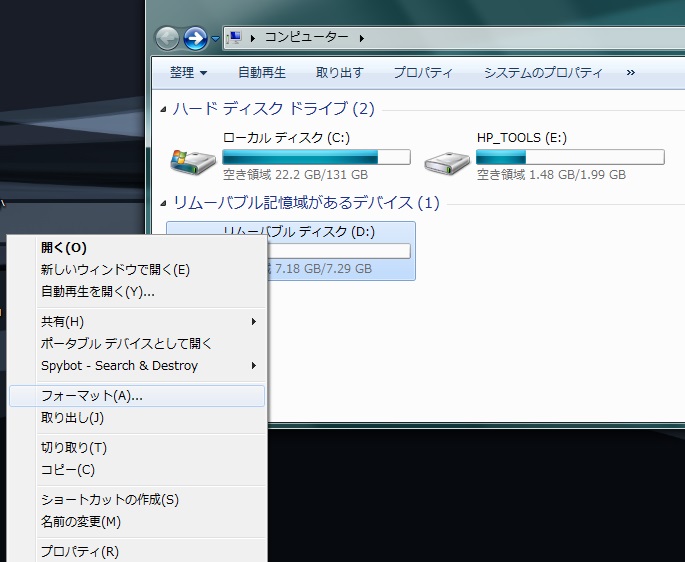Click the HP_TOOLS (E:) label

point(522,138)
